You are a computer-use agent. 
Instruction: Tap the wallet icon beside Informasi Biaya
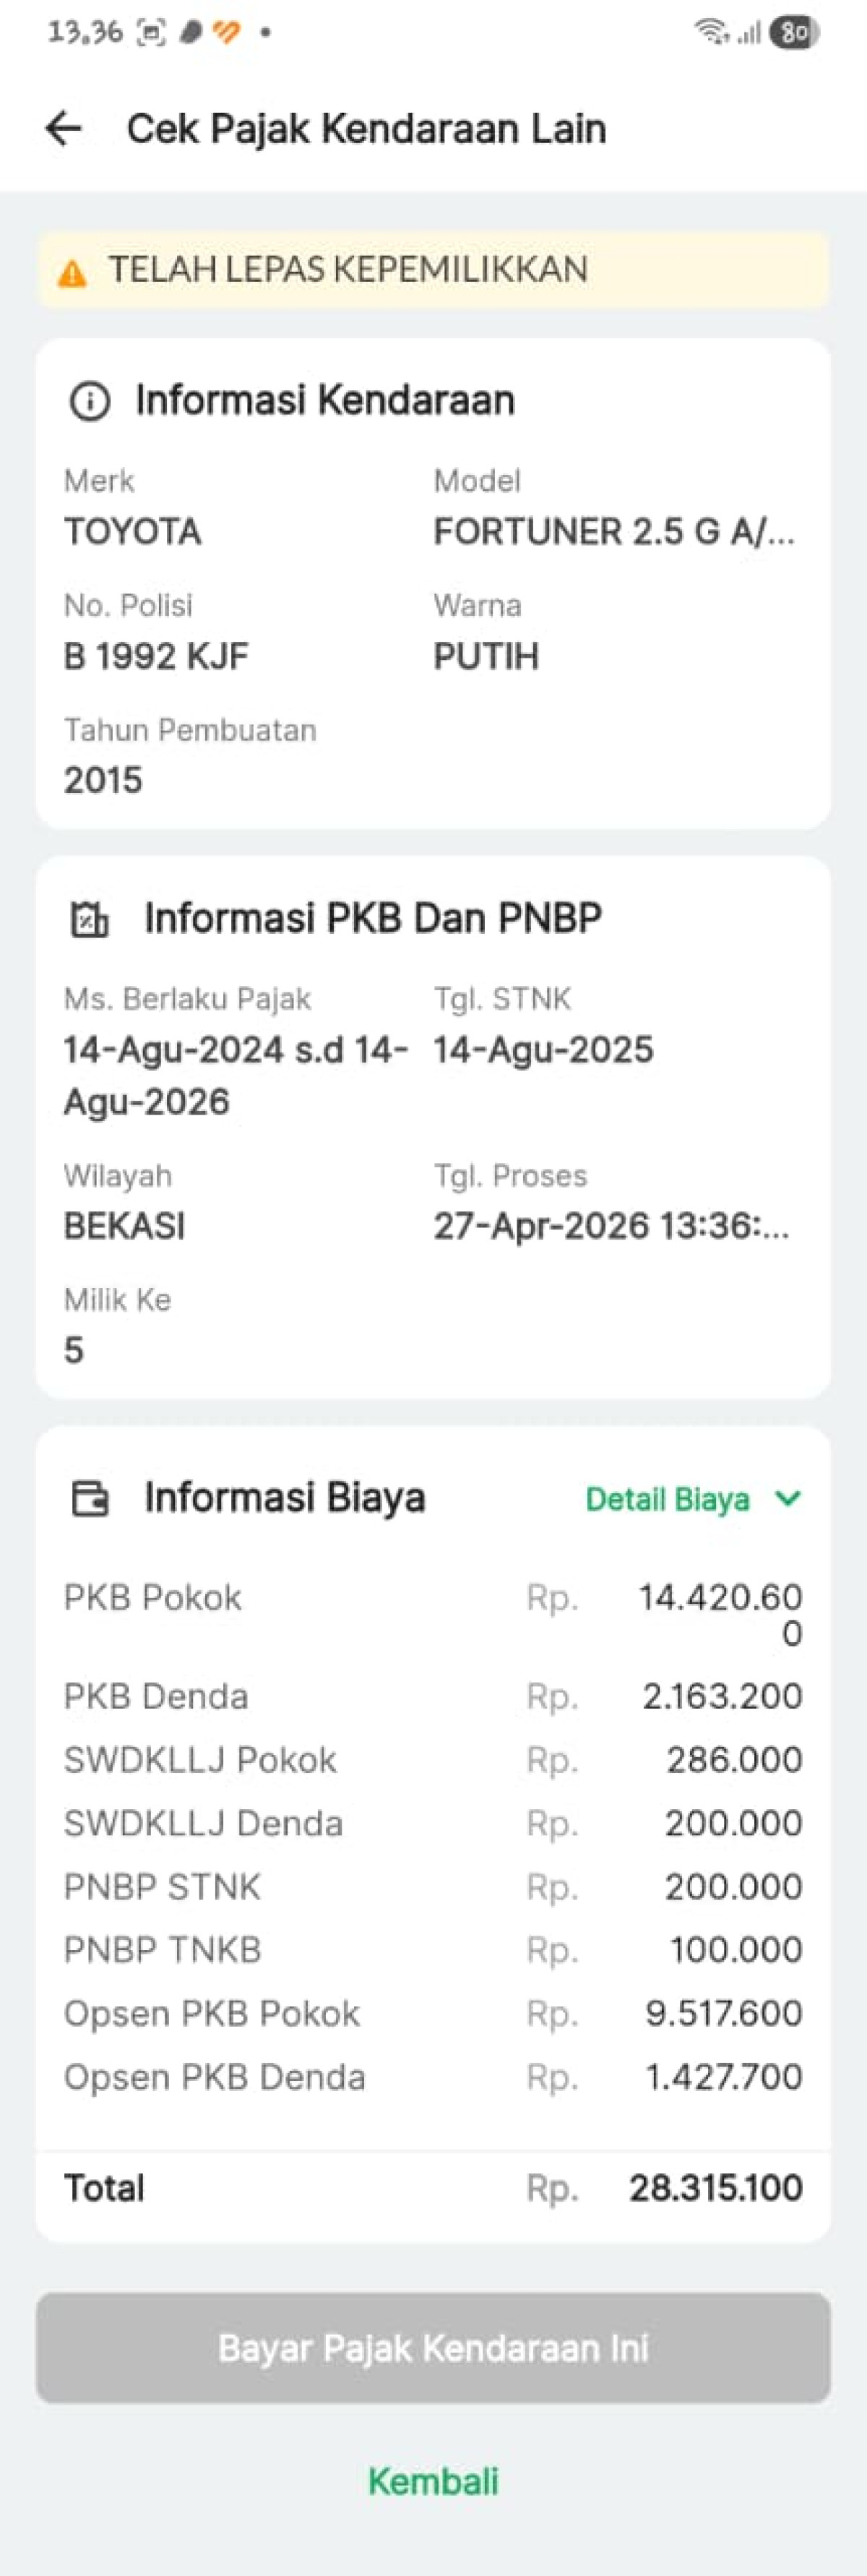(x=90, y=1498)
